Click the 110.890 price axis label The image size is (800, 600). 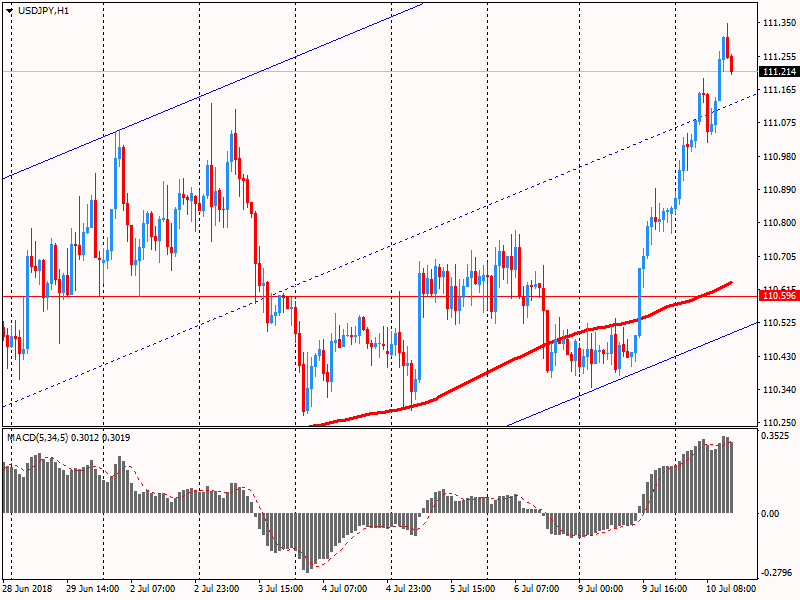[x=779, y=190]
